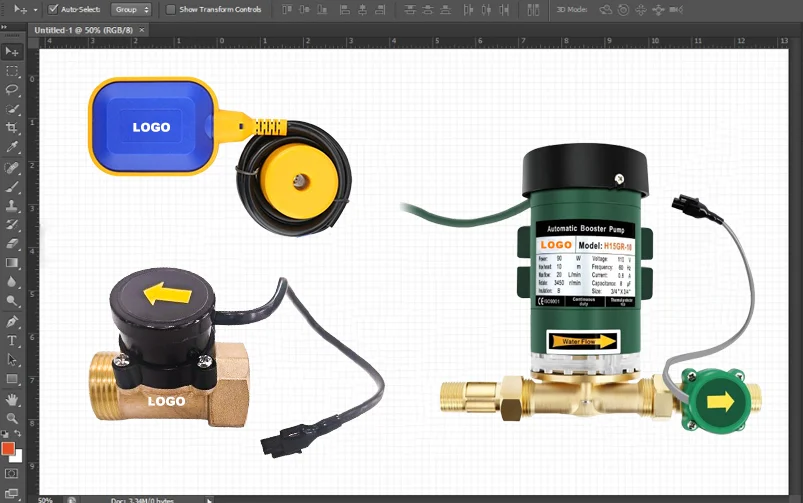Viewport: 803px width, 503px height.
Task: Choose the Eyedropper tool
Action: coord(12,147)
